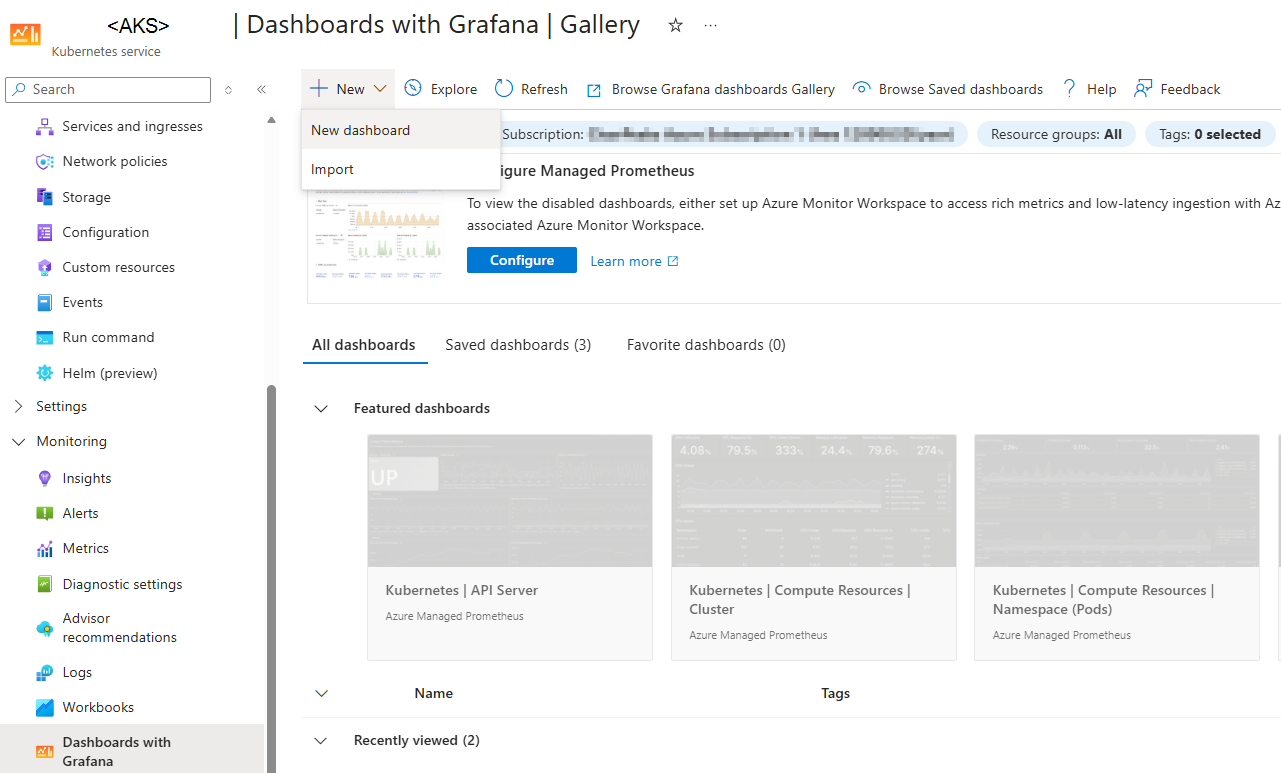
Task: Toggle the sort arrows beside Search box
Action: (228, 89)
